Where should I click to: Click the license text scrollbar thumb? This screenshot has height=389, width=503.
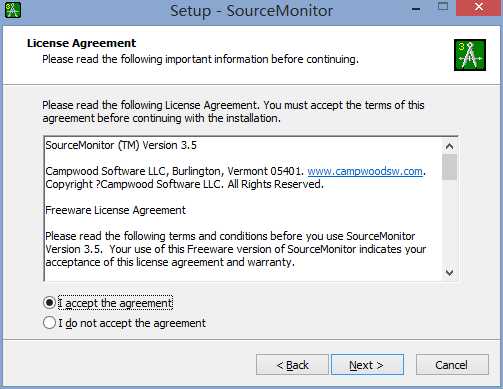[449, 167]
